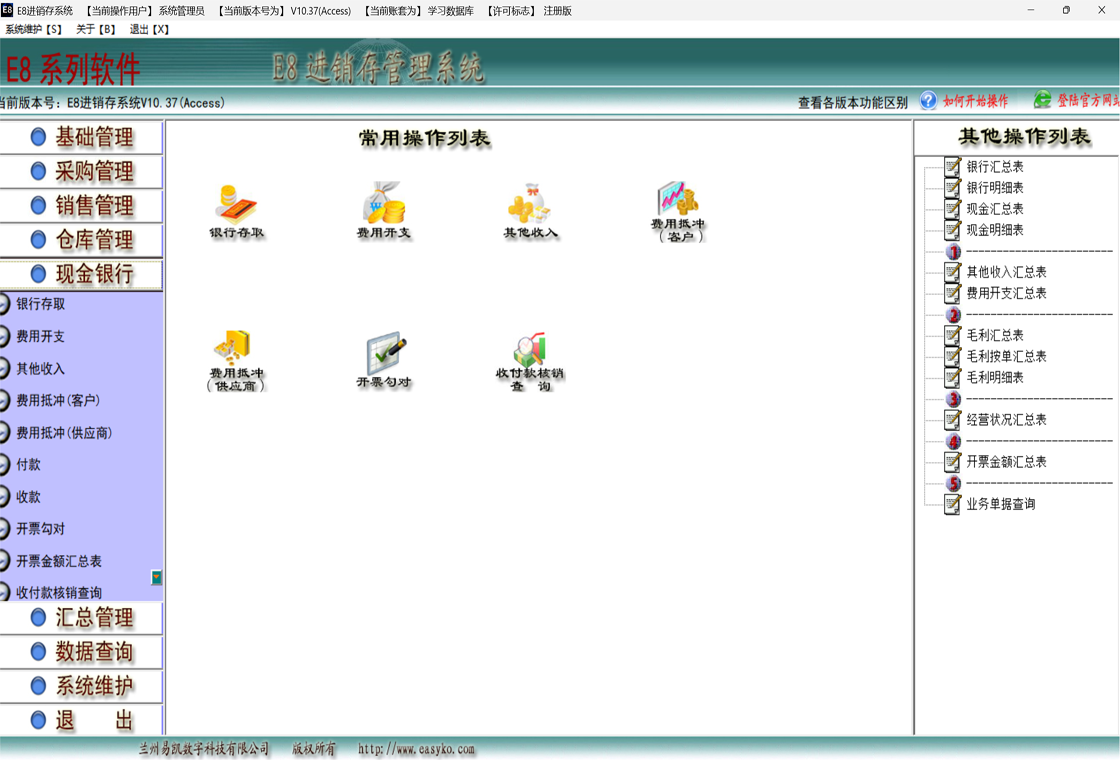Open the 系统维护【S】 menu
This screenshot has width=1120, height=760.
click(x=33, y=30)
